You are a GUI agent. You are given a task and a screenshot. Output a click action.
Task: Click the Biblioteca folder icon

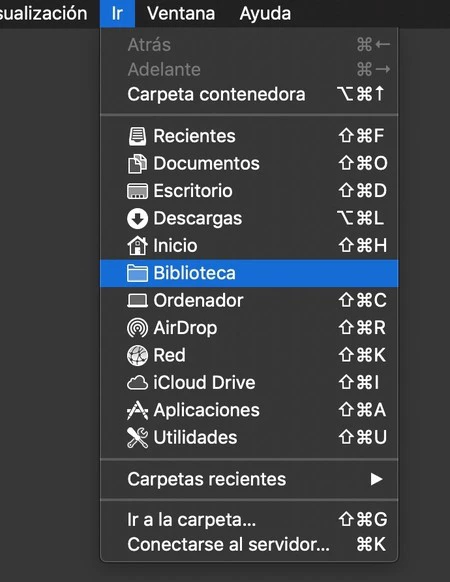[x=137, y=273]
